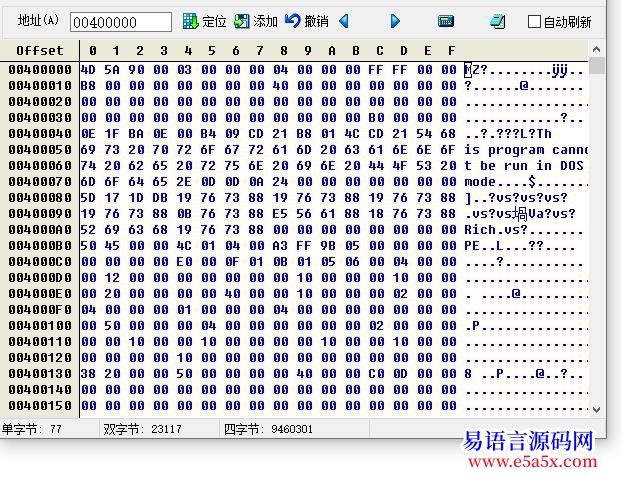This screenshot has height=477, width=622.
Task: Click the 定位 (locate) button
Action: coord(205,21)
